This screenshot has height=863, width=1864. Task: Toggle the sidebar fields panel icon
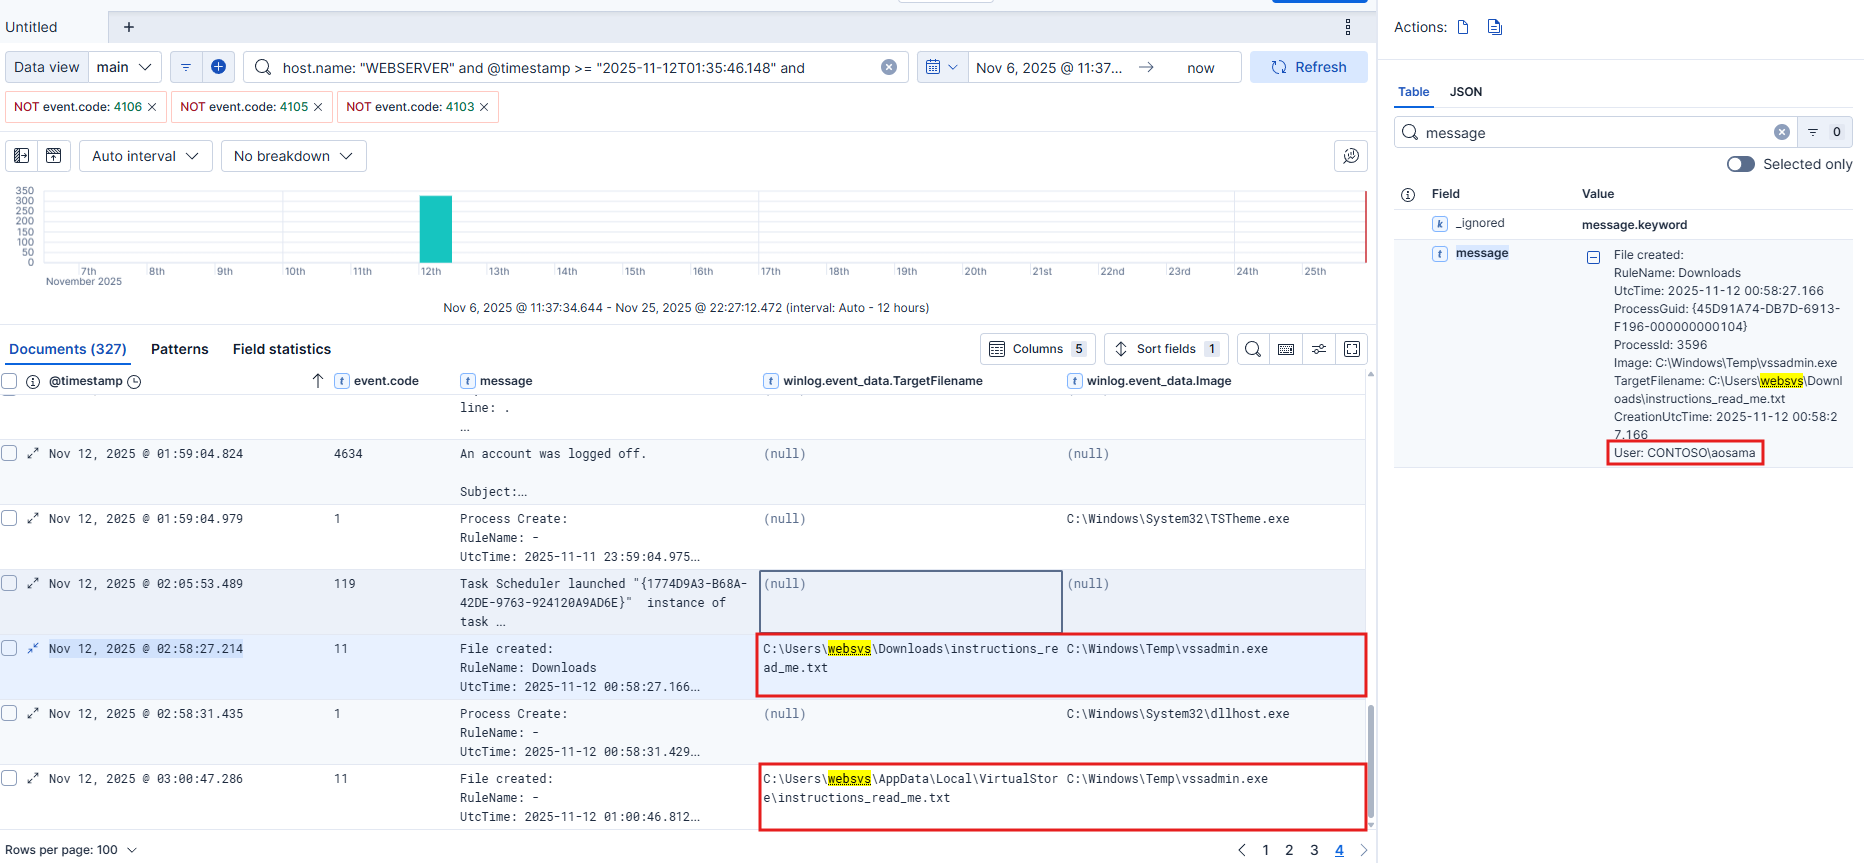(22, 156)
